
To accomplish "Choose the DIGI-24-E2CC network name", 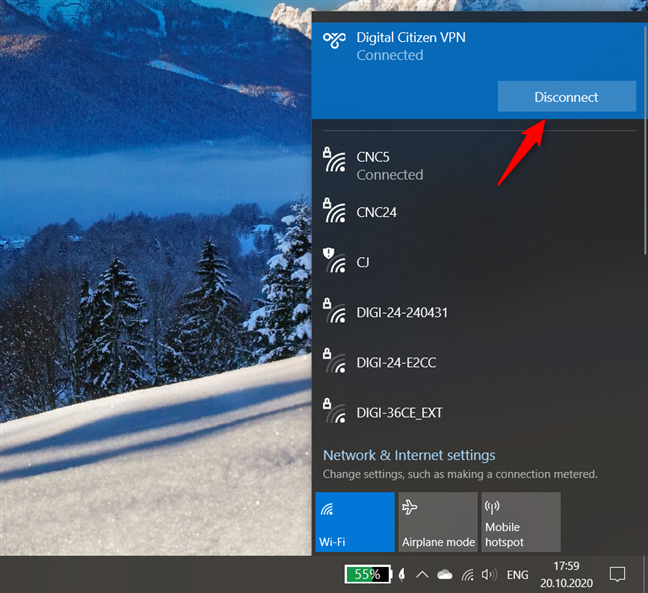I will [396, 363].
